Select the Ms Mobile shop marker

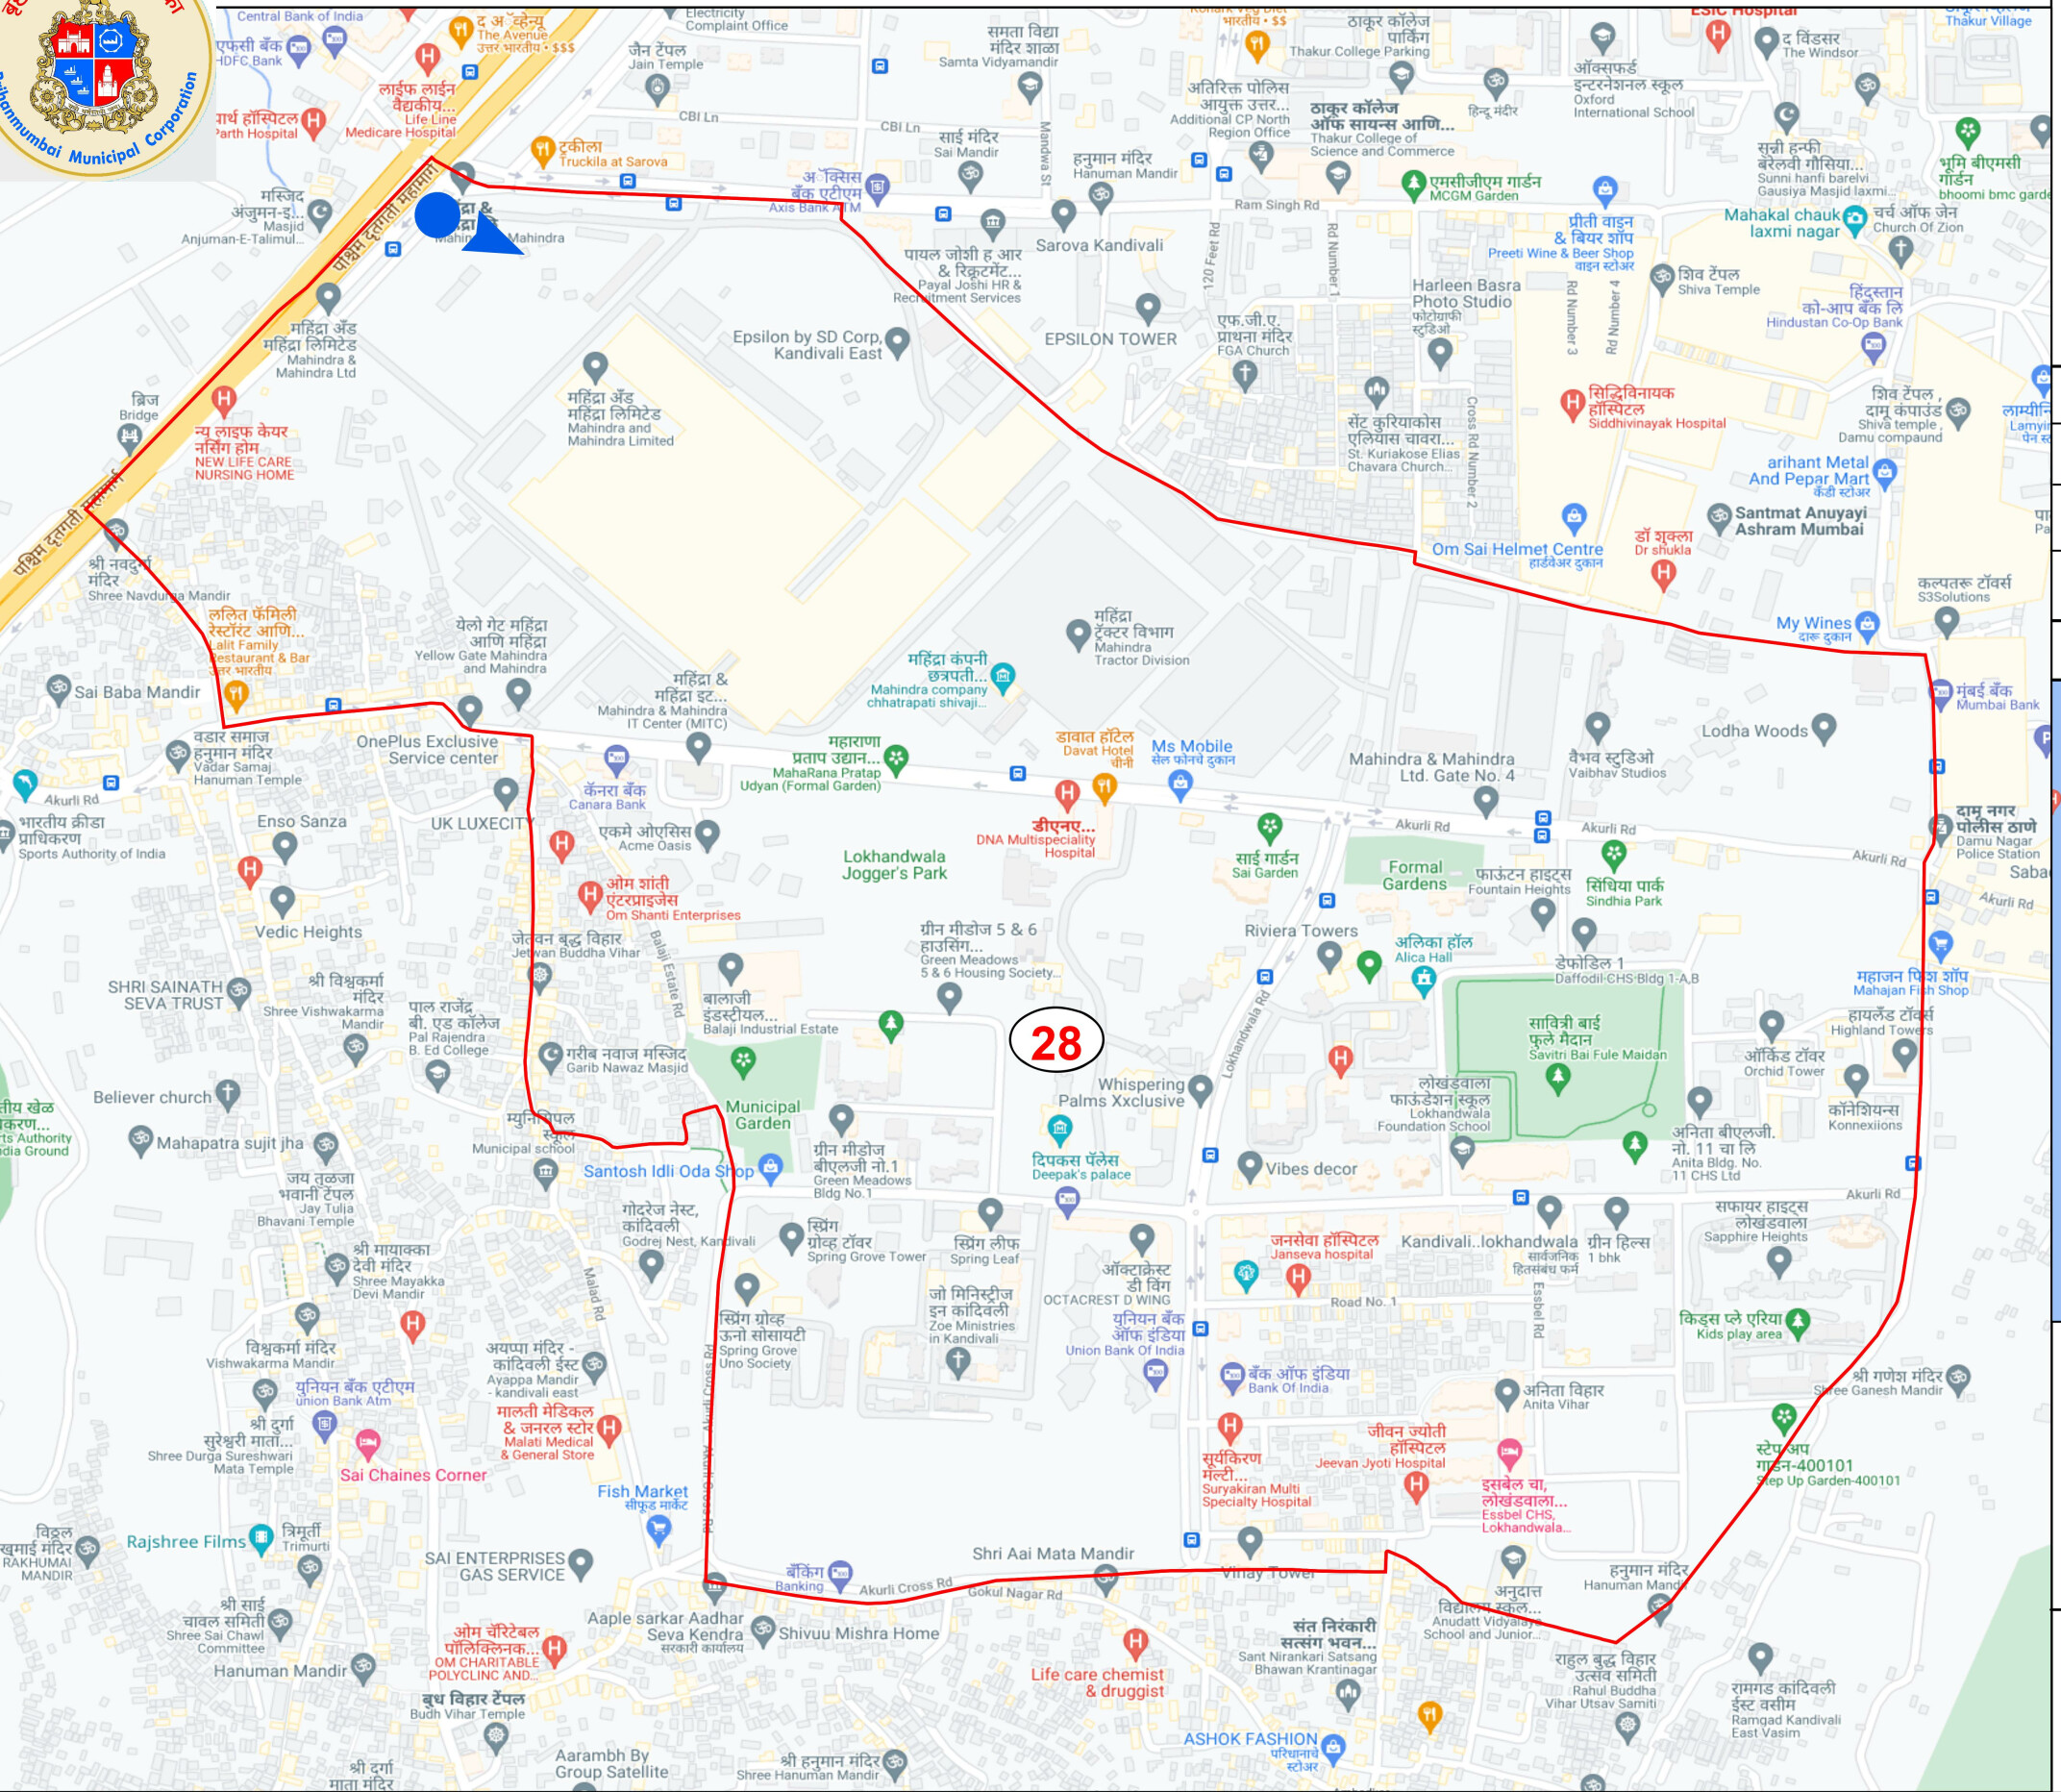coord(1181,783)
